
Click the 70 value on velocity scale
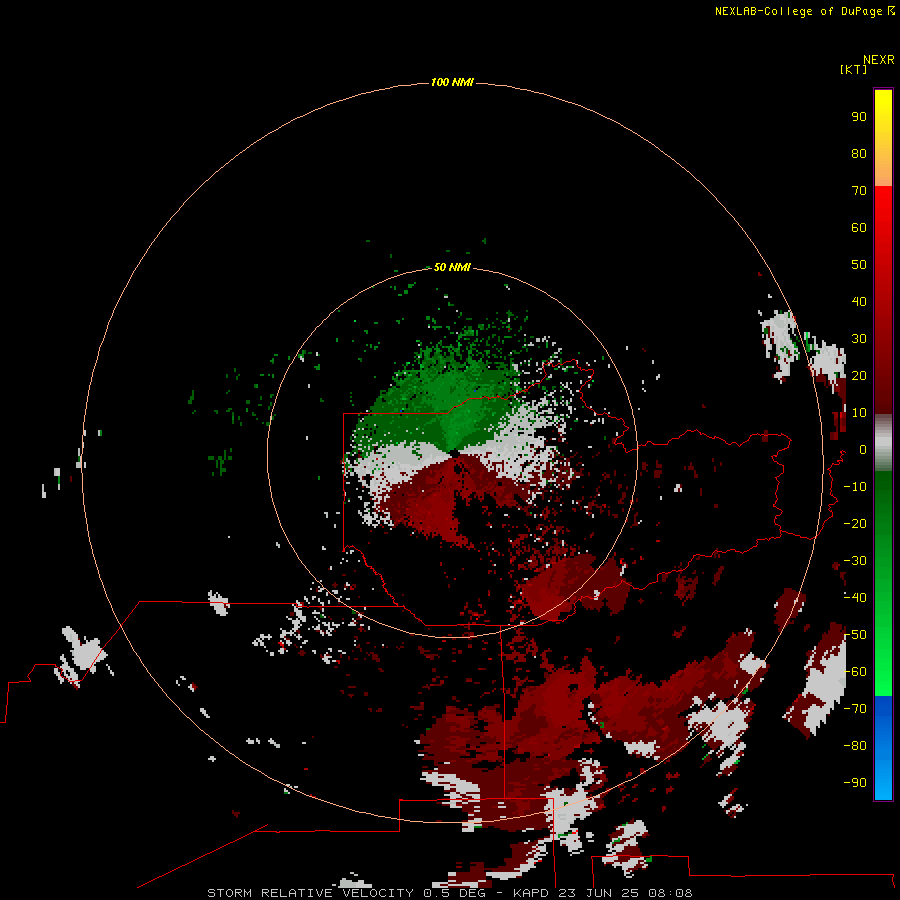(859, 191)
